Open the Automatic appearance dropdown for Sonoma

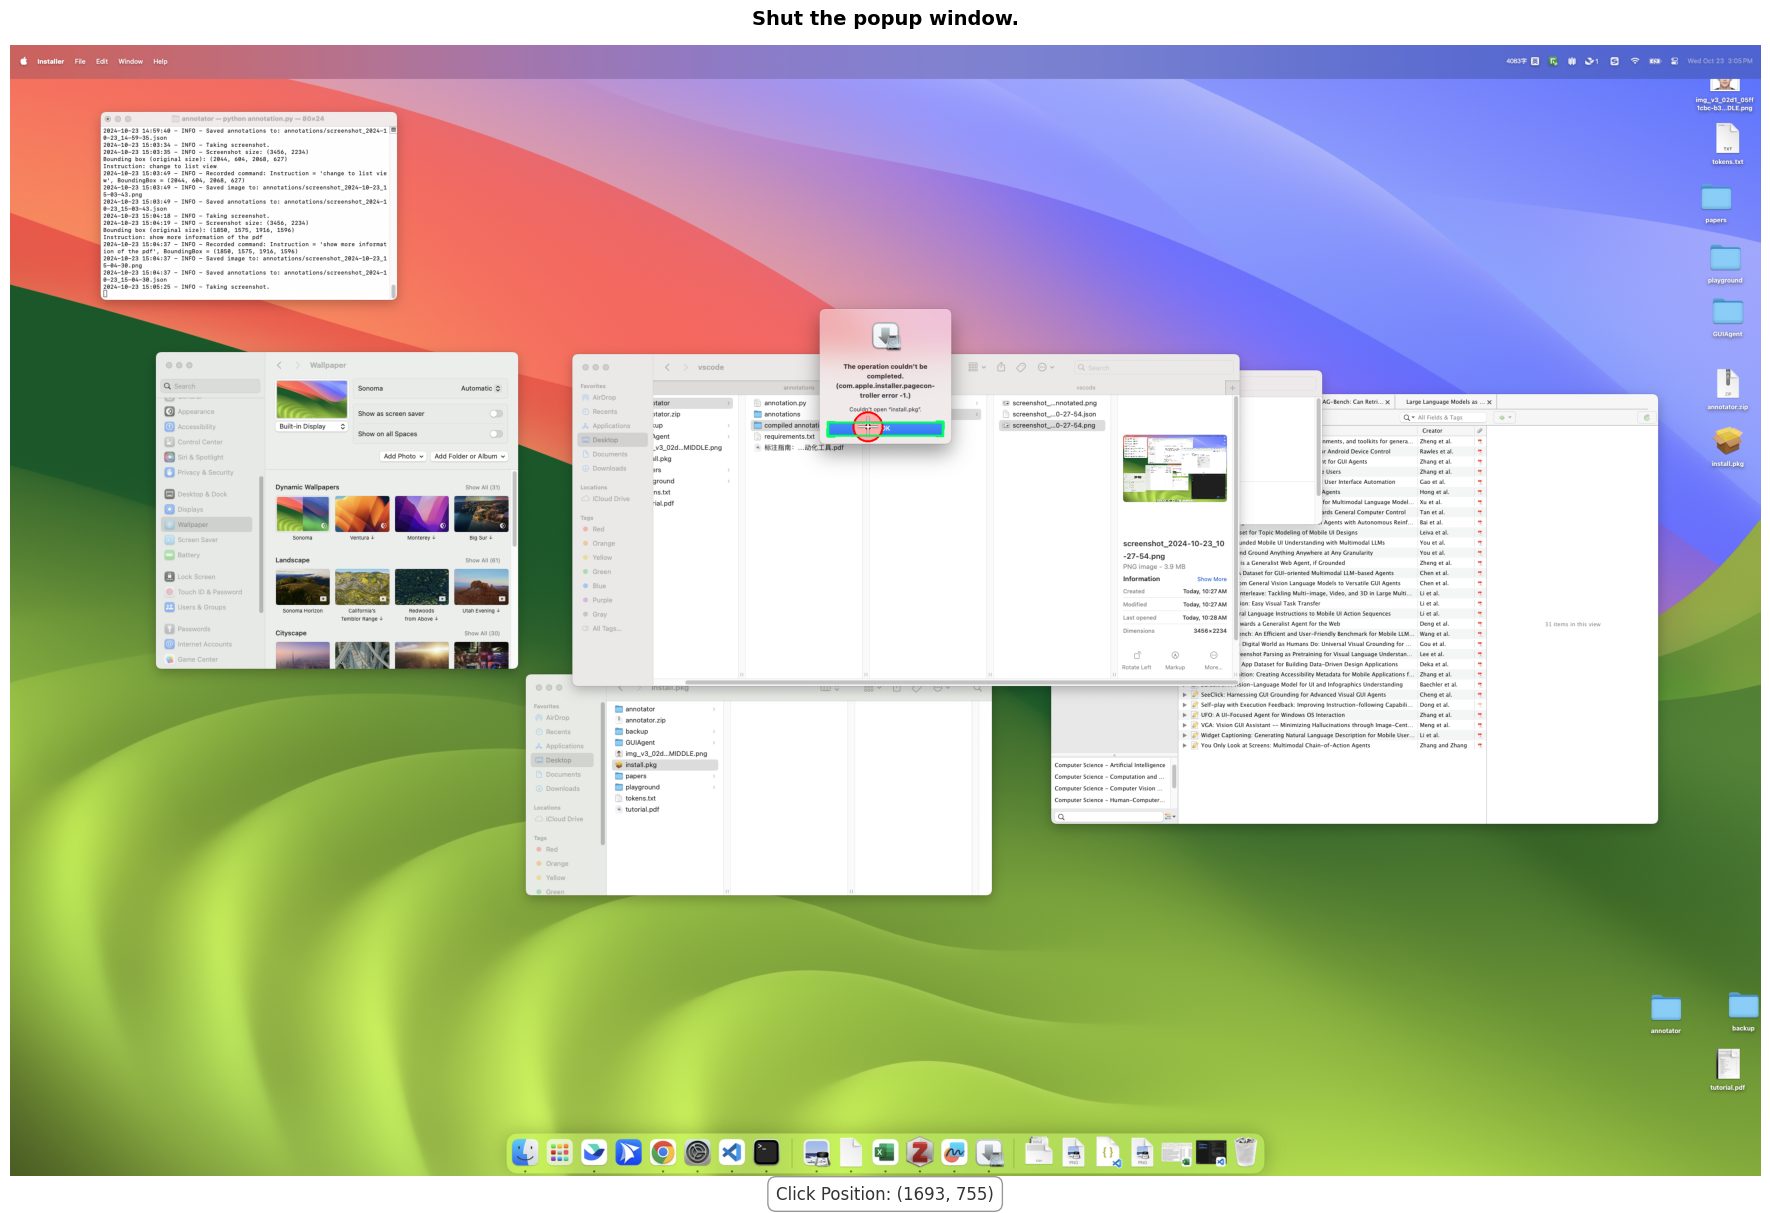(x=481, y=388)
